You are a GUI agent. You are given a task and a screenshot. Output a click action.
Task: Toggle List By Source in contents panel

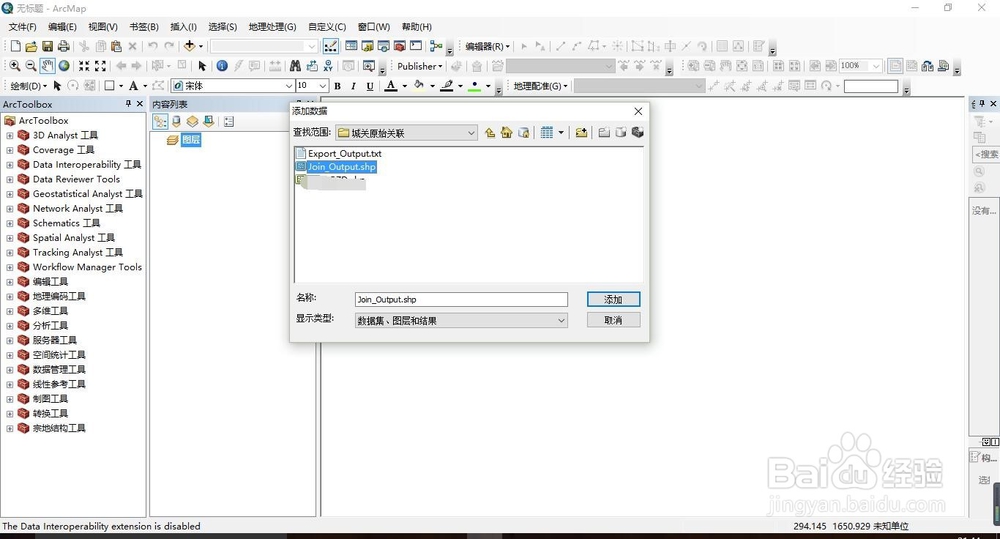pyautogui.click(x=177, y=121)
